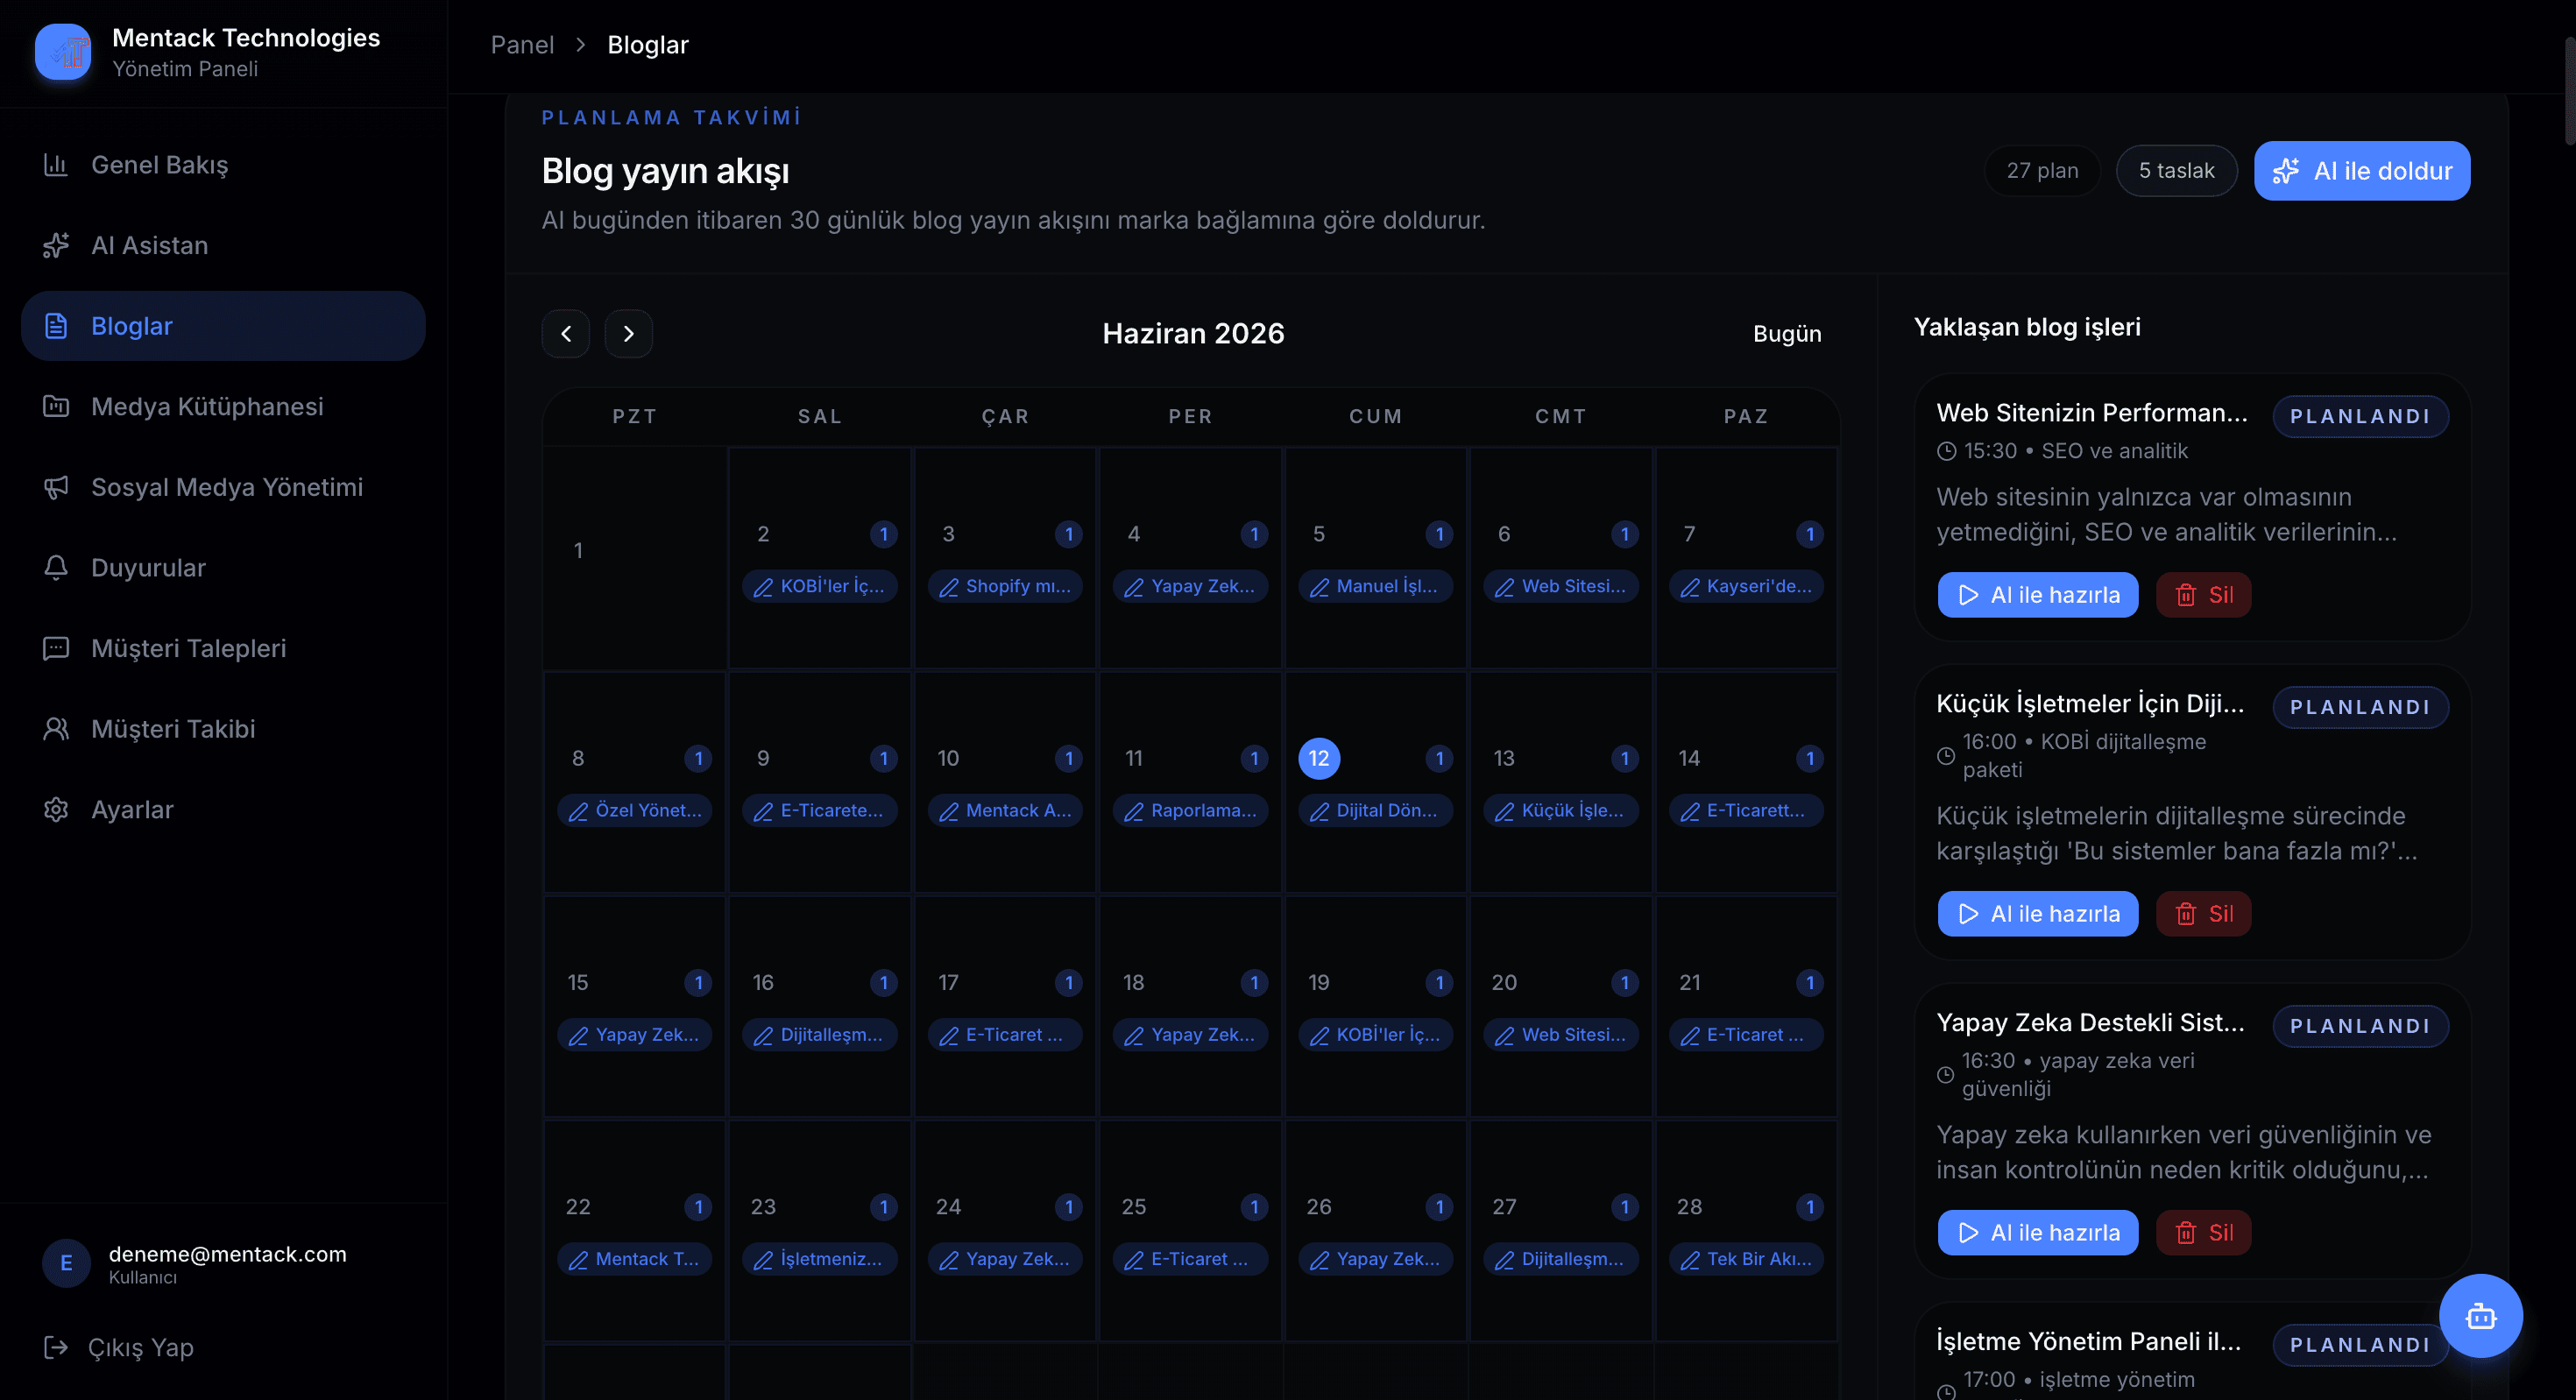This screenshot has width=2576, height=1400.
Task: Click Panel breadcrumb link
Action: (522, 45)
